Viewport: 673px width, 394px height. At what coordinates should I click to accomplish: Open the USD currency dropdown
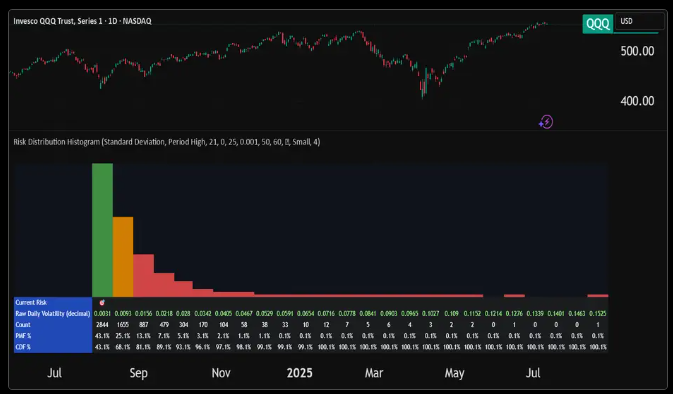(x=640, y=21)
